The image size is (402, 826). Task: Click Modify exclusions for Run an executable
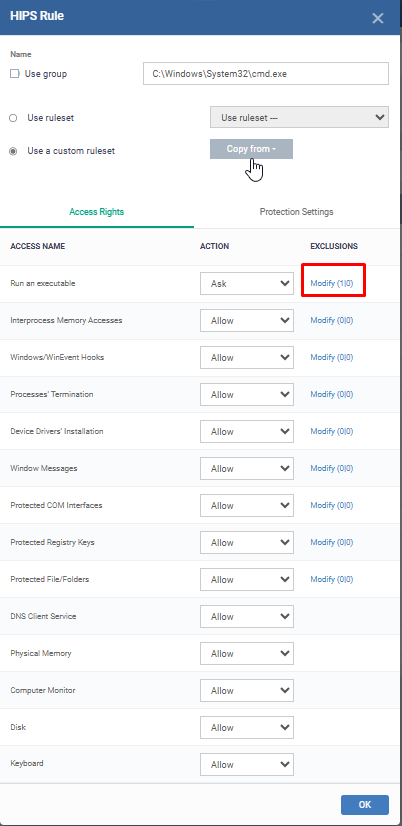click(x=331, y=283)
